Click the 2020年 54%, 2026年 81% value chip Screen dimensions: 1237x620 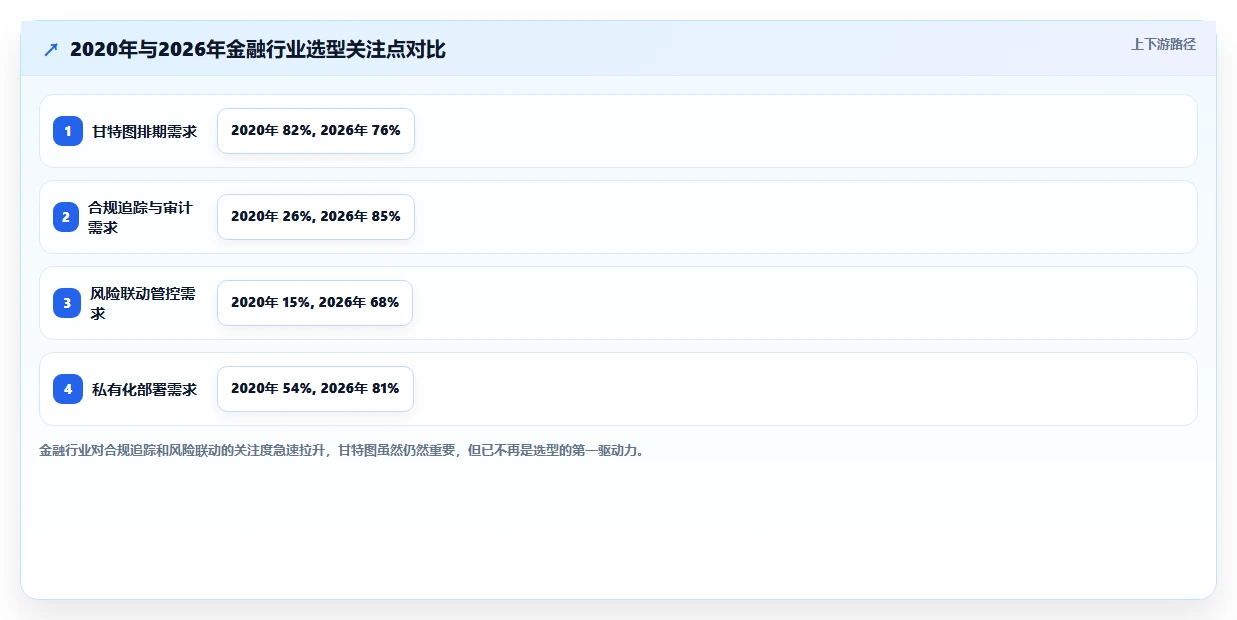(x=315, y=389)
